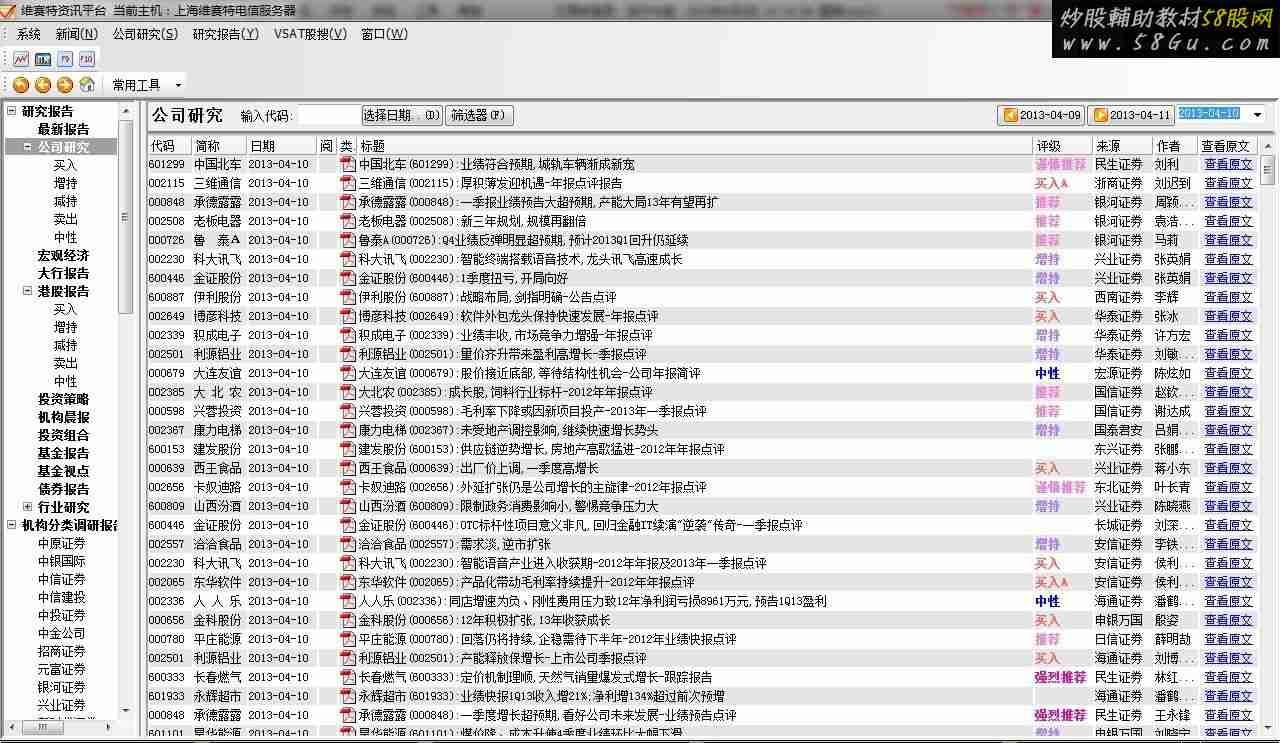The width and height of the screenshot is (1280, 743).
Task: Open the 窗口(W) menu
Action: point(384,34)
